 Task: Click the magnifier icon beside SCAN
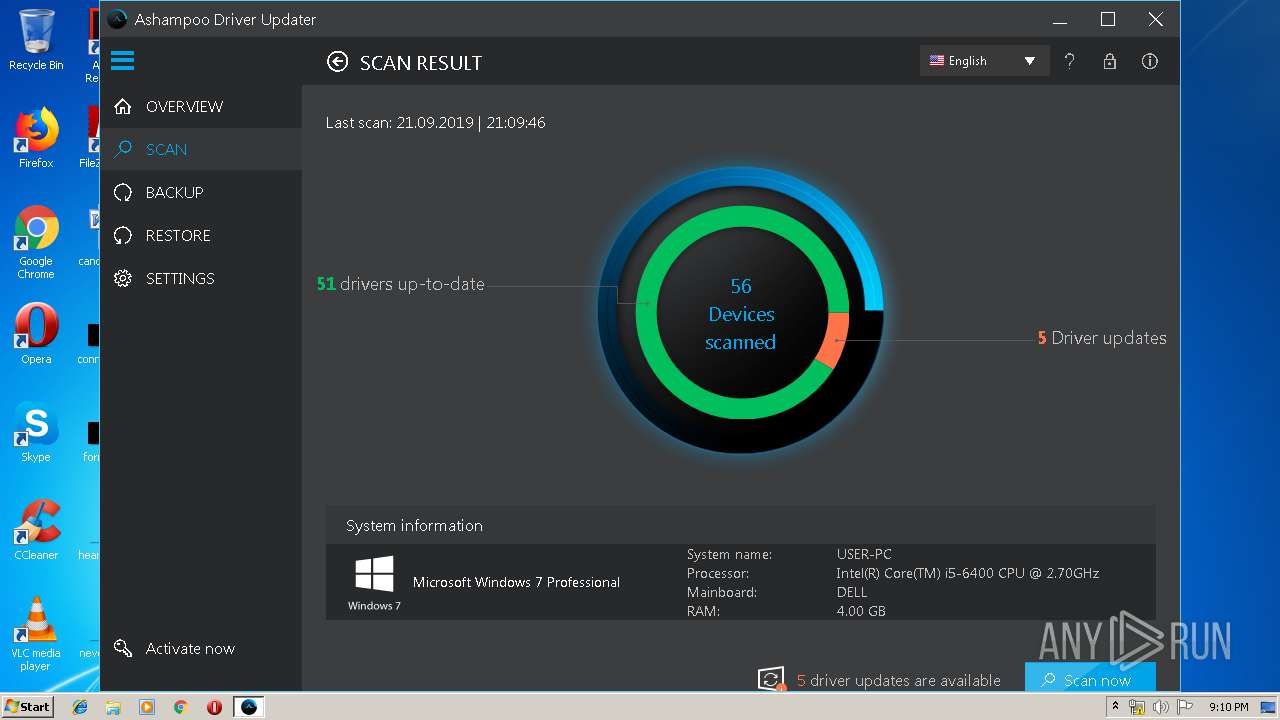point(123,149)
